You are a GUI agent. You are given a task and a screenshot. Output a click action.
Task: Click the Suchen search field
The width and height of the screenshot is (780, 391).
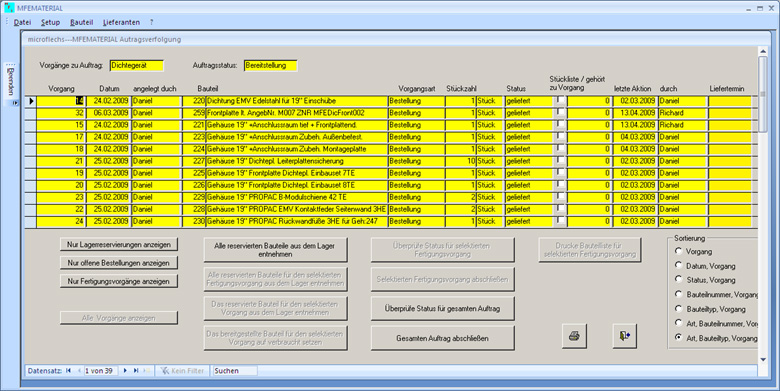[x=235, y=371]
